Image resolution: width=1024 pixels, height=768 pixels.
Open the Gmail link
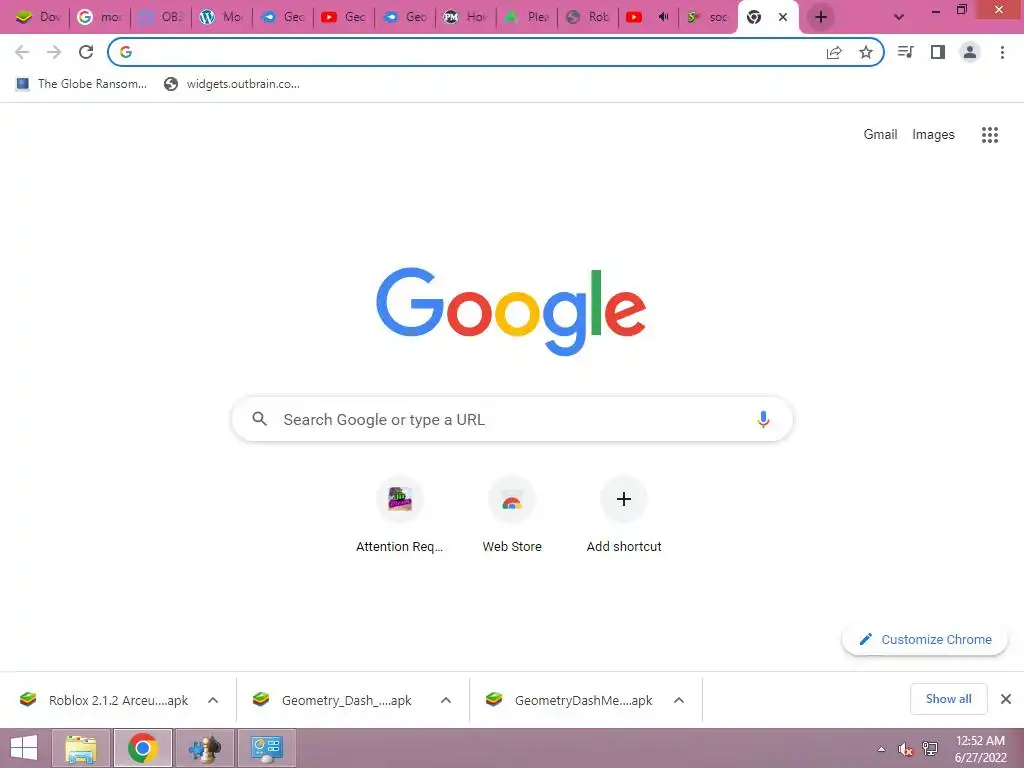tap(880, 135)
